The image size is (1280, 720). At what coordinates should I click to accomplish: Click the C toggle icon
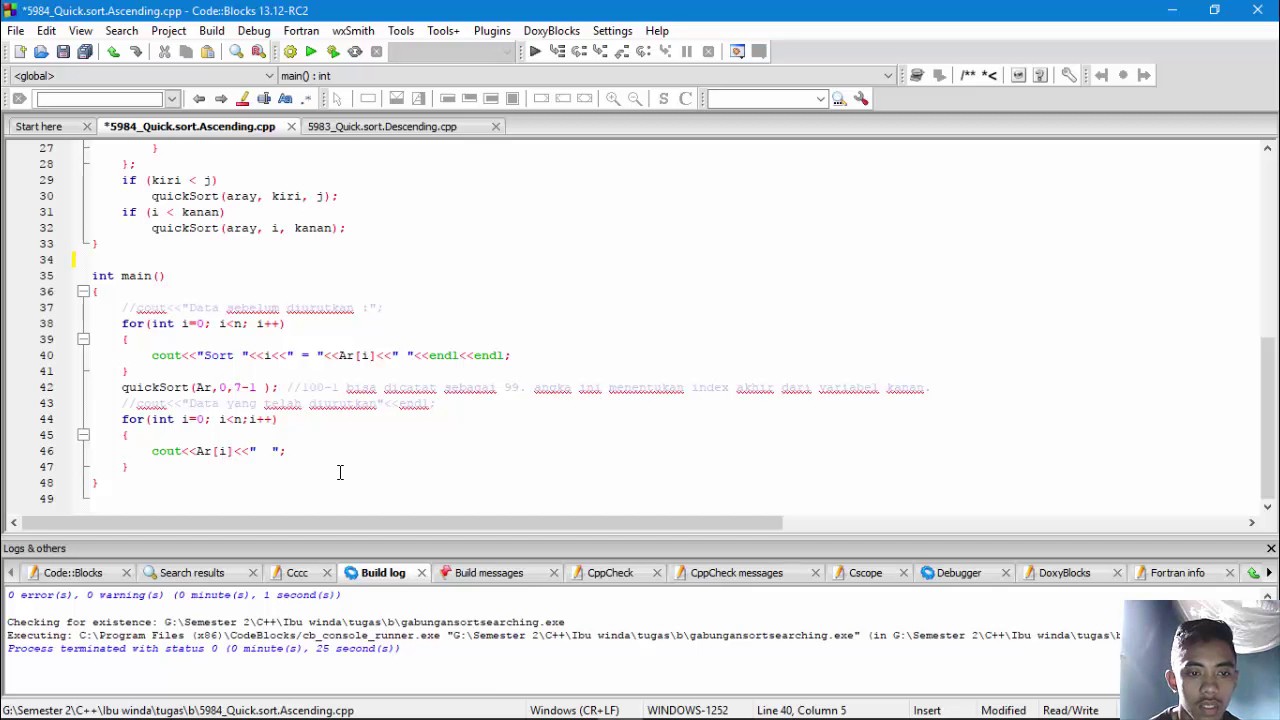[x=685, y=98]
